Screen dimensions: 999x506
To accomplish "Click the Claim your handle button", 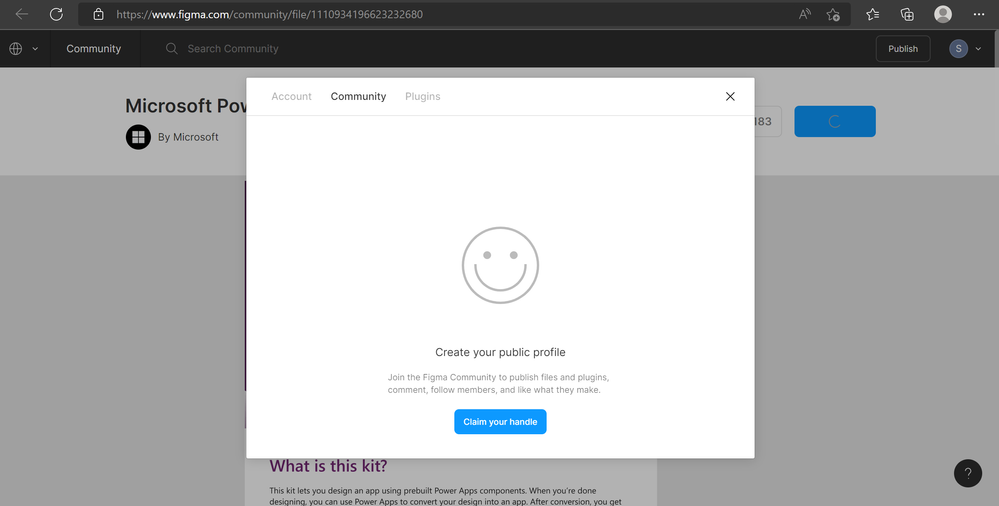I will coord(500,422).
